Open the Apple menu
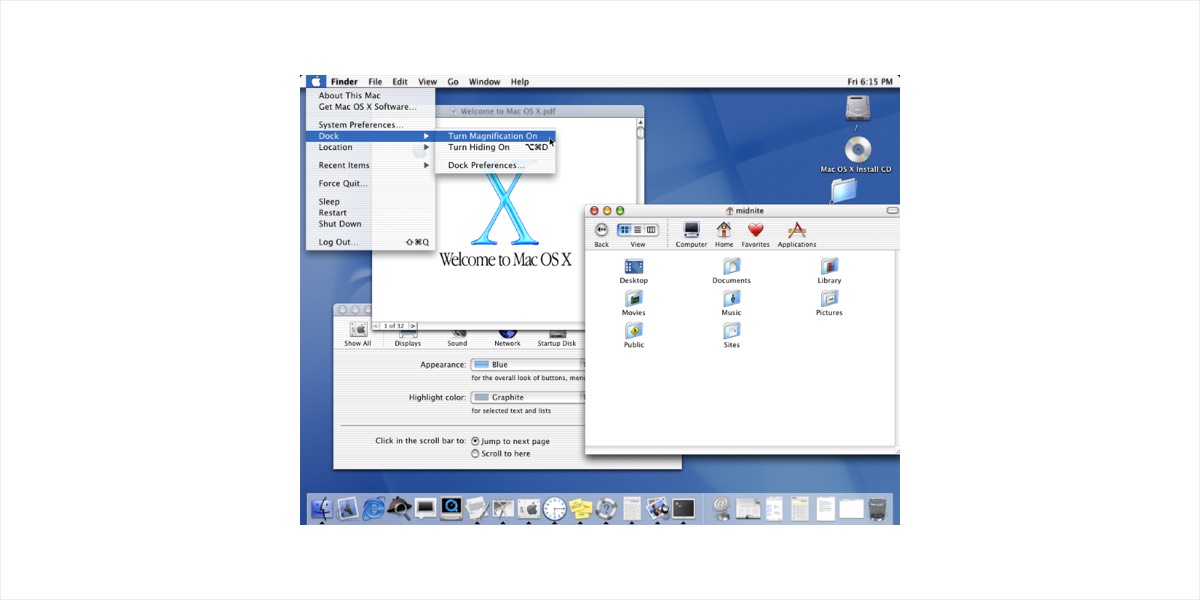1200x600 pixels. pos(316,82)
